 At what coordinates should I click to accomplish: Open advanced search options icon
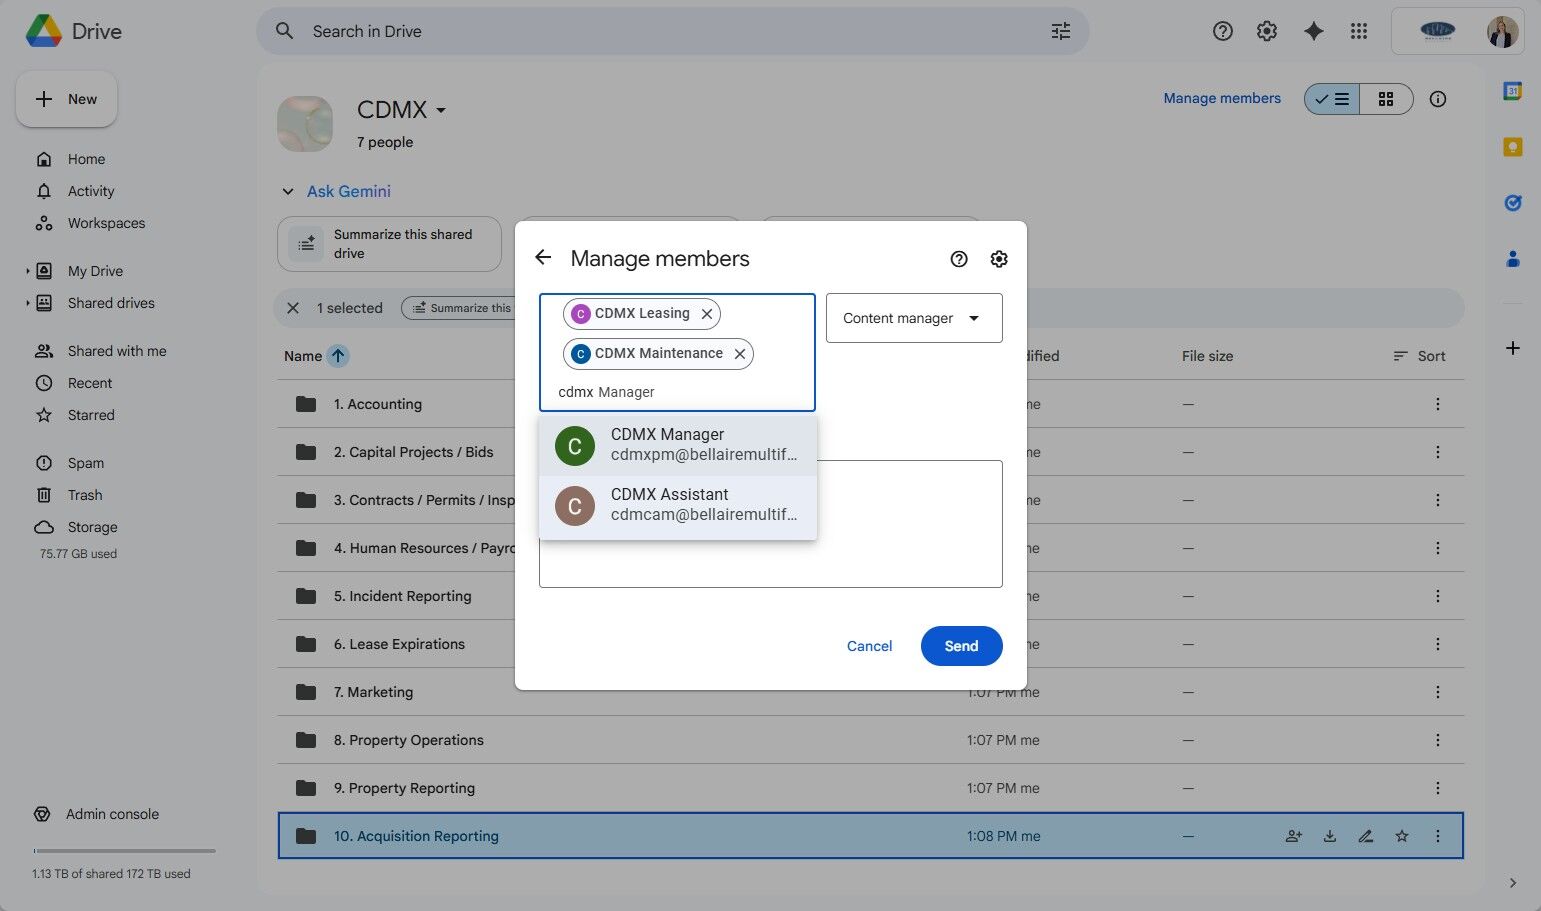pos(1061,31)
